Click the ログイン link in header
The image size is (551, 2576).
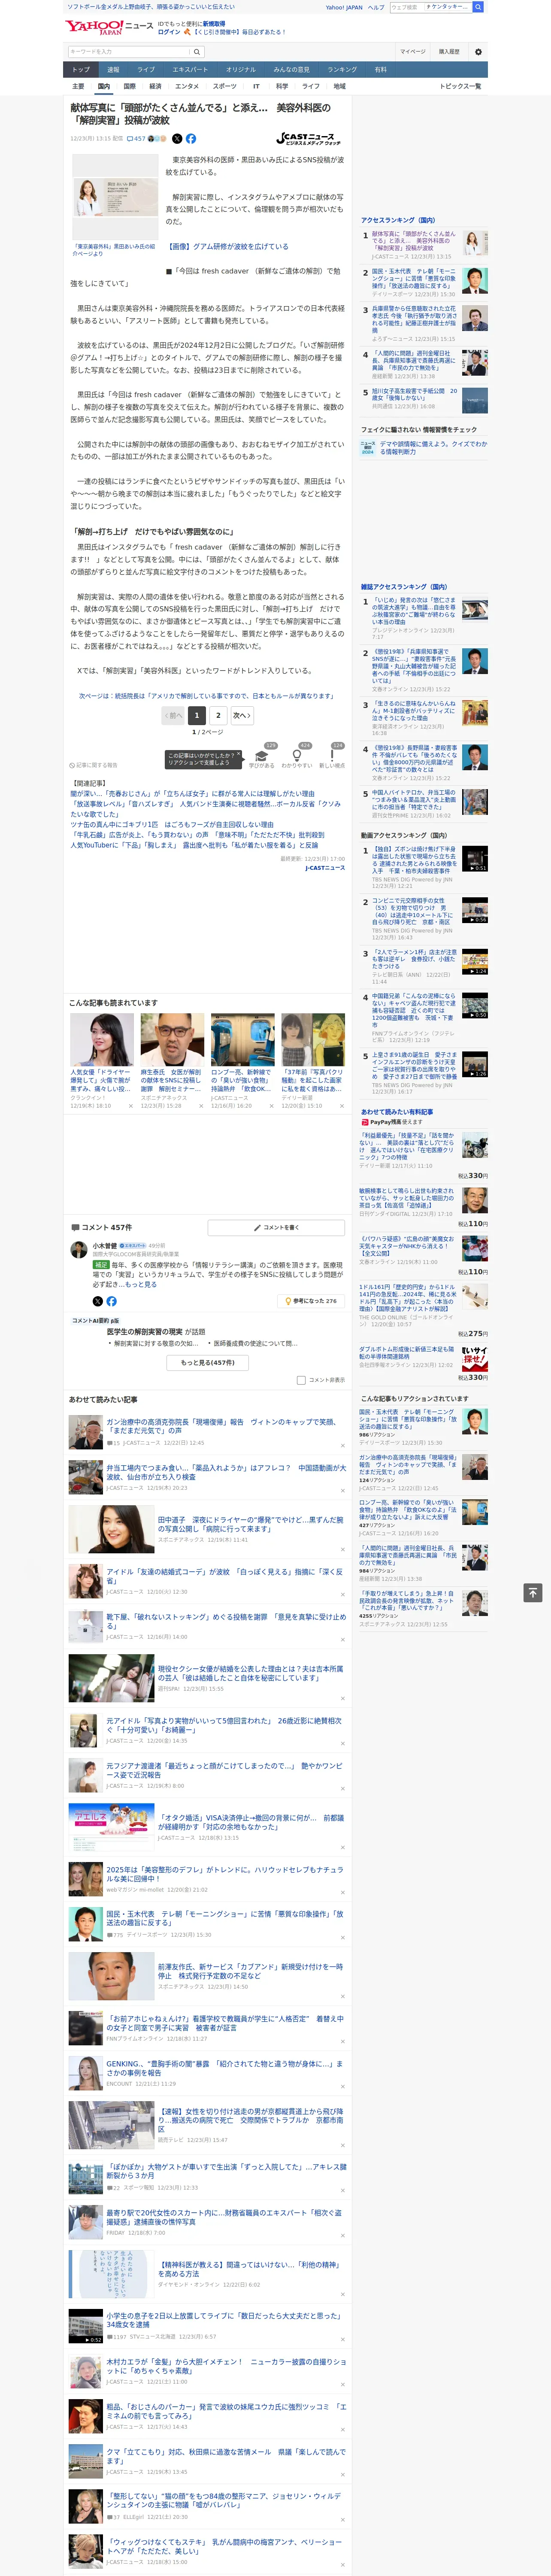pos(169,32)
